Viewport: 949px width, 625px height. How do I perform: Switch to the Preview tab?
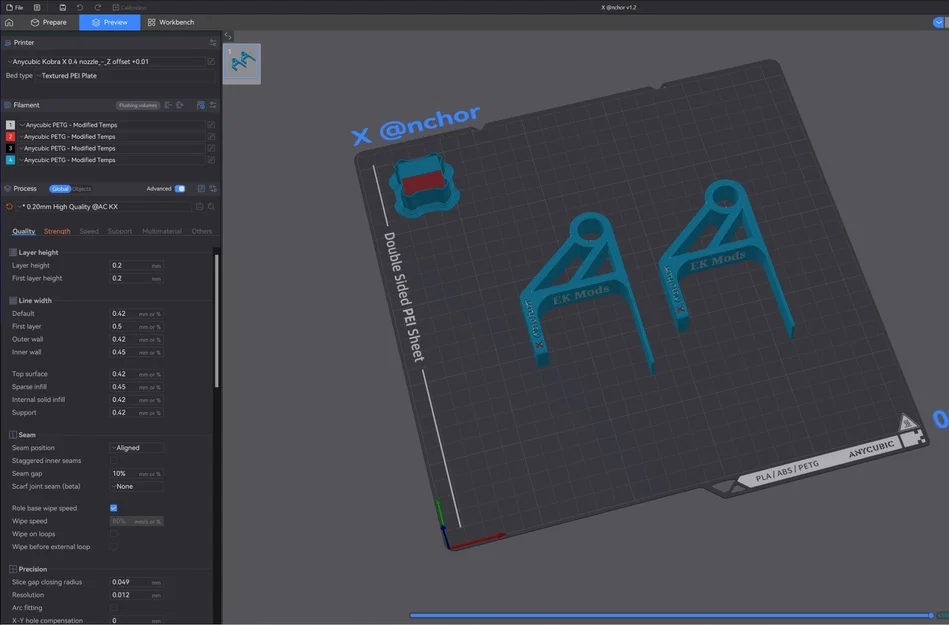[x=110, y=22]
